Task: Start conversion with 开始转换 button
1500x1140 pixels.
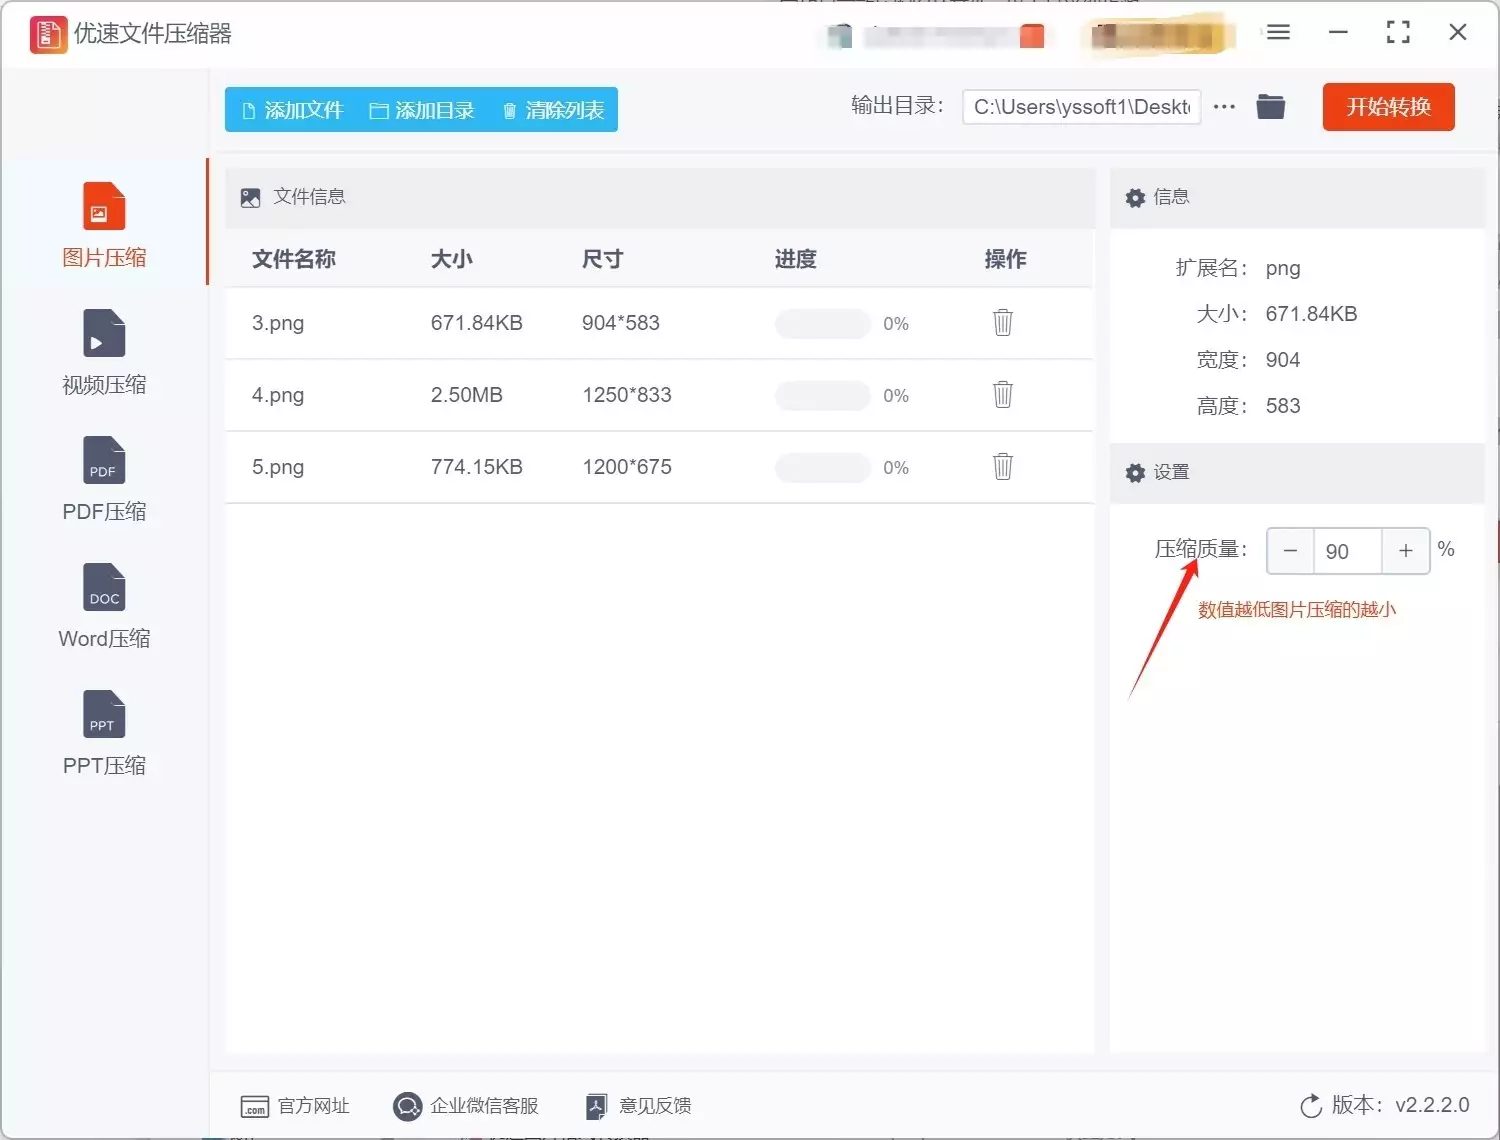Action: (1388, 107)
